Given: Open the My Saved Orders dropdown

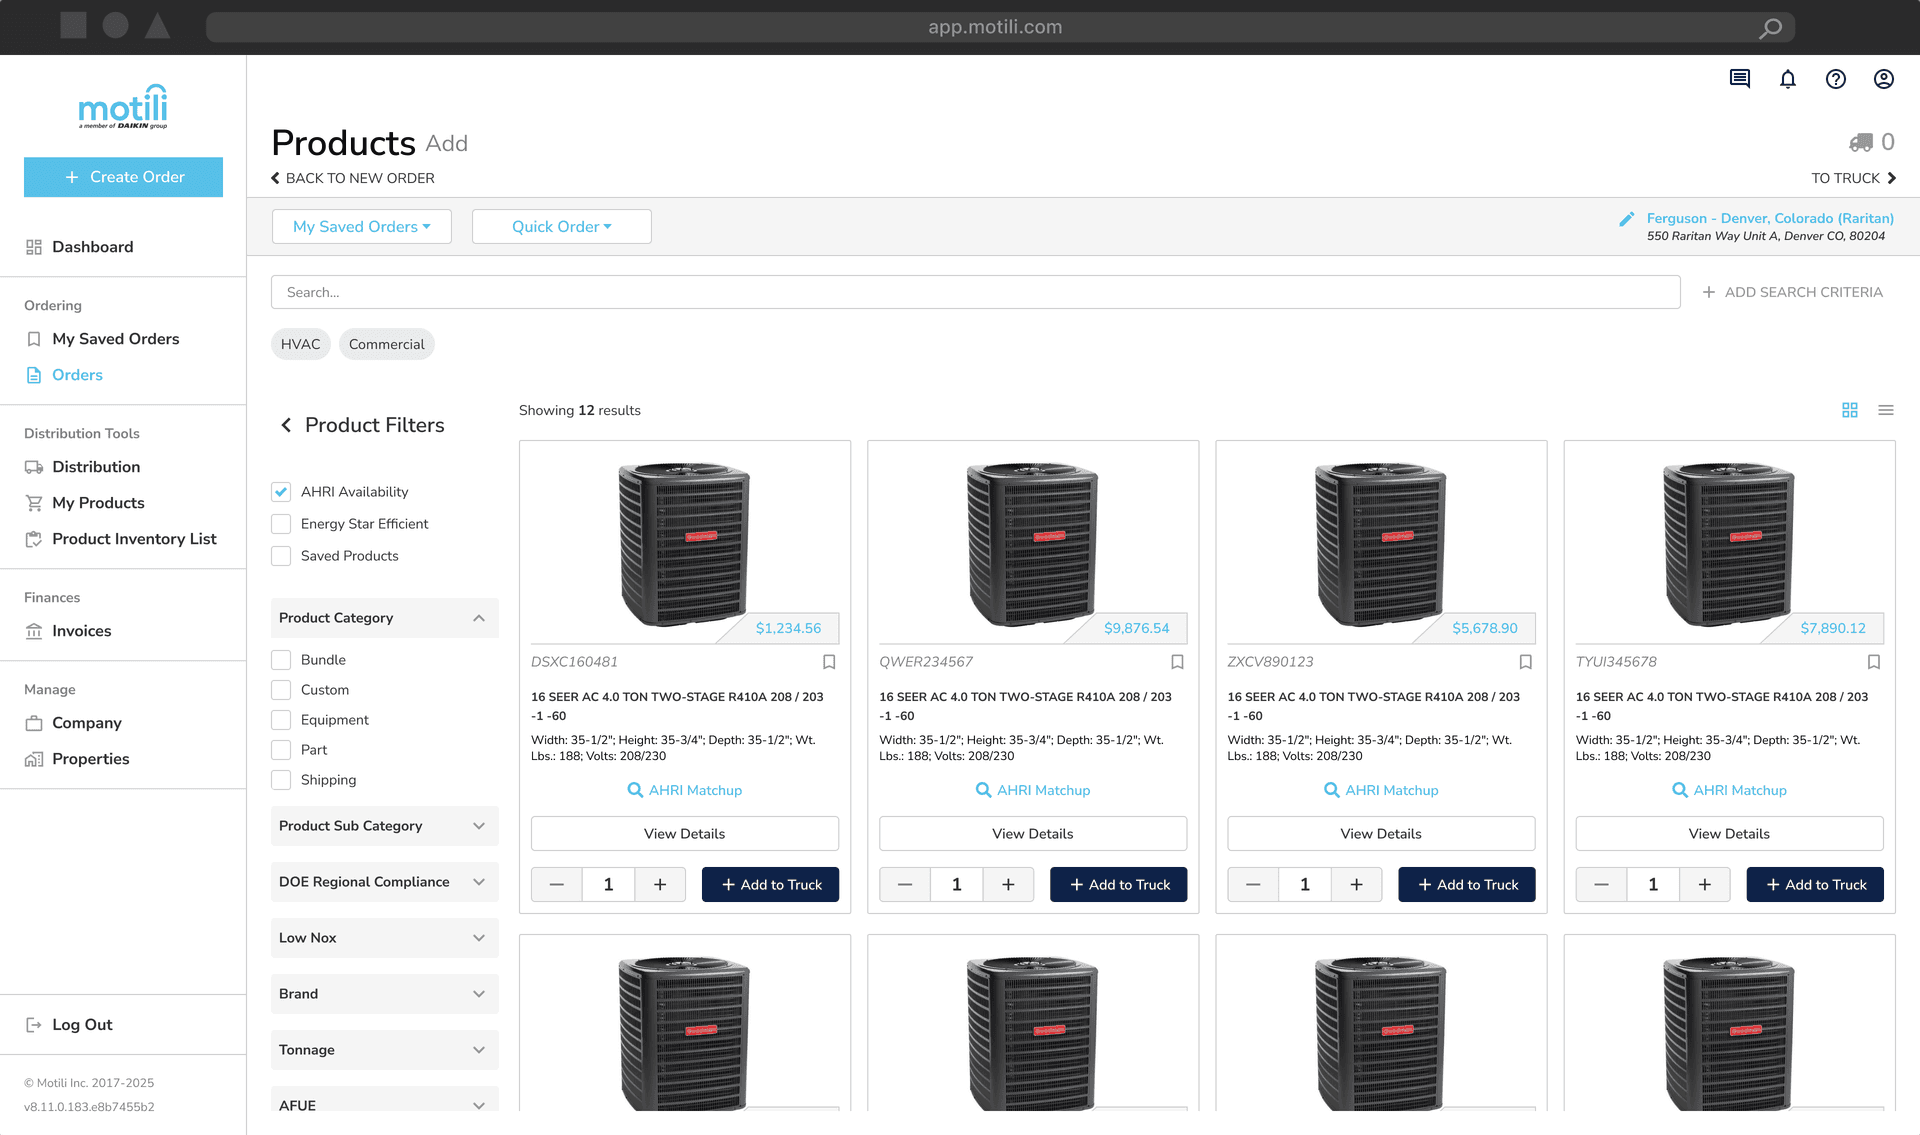Looking at the screenshot, I should click(x=361, y=226).
